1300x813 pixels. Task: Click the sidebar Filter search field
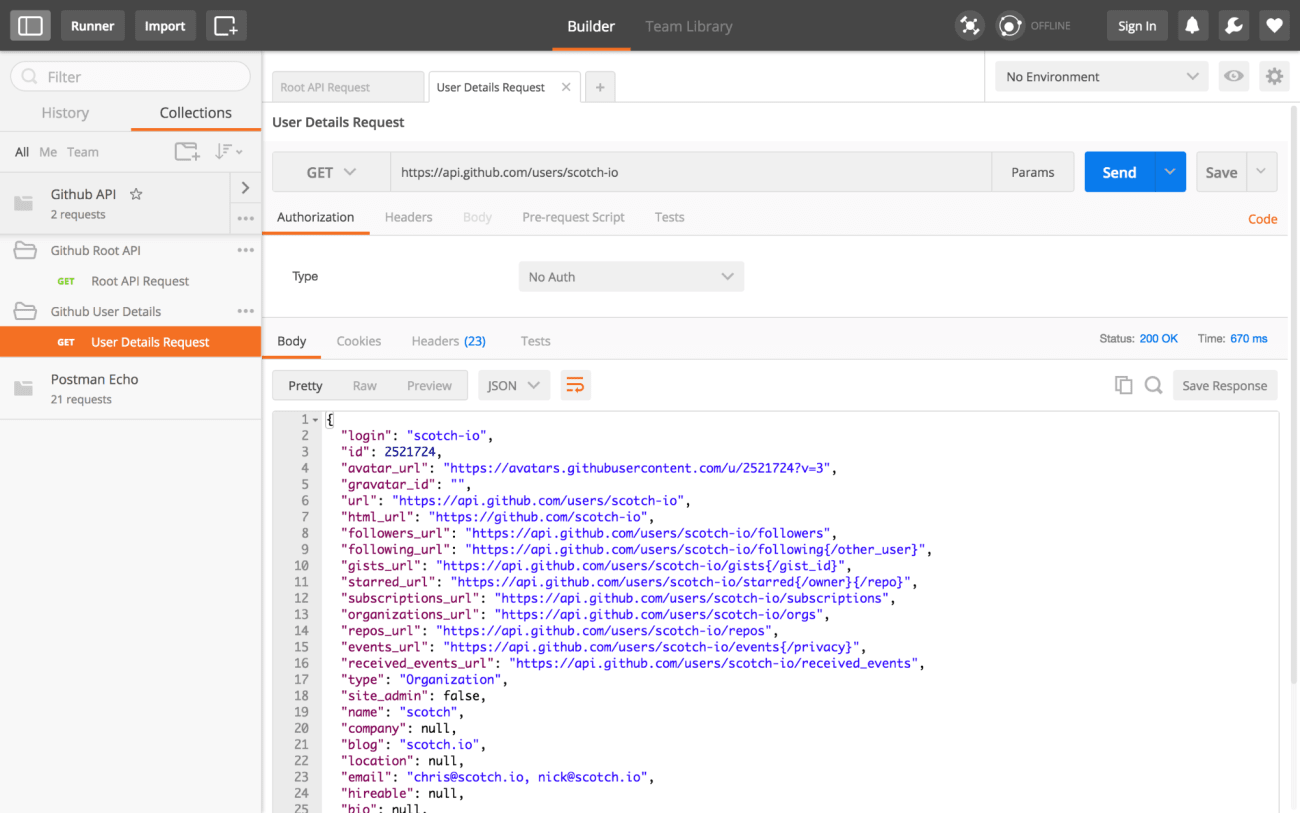pos(130,76)
